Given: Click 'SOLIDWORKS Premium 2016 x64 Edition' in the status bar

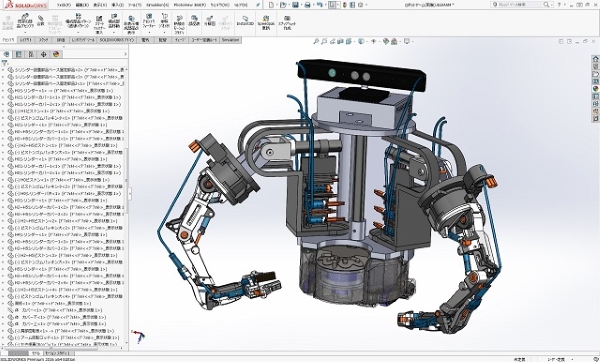Looking at the screenshot, I should tap(38, 359).
